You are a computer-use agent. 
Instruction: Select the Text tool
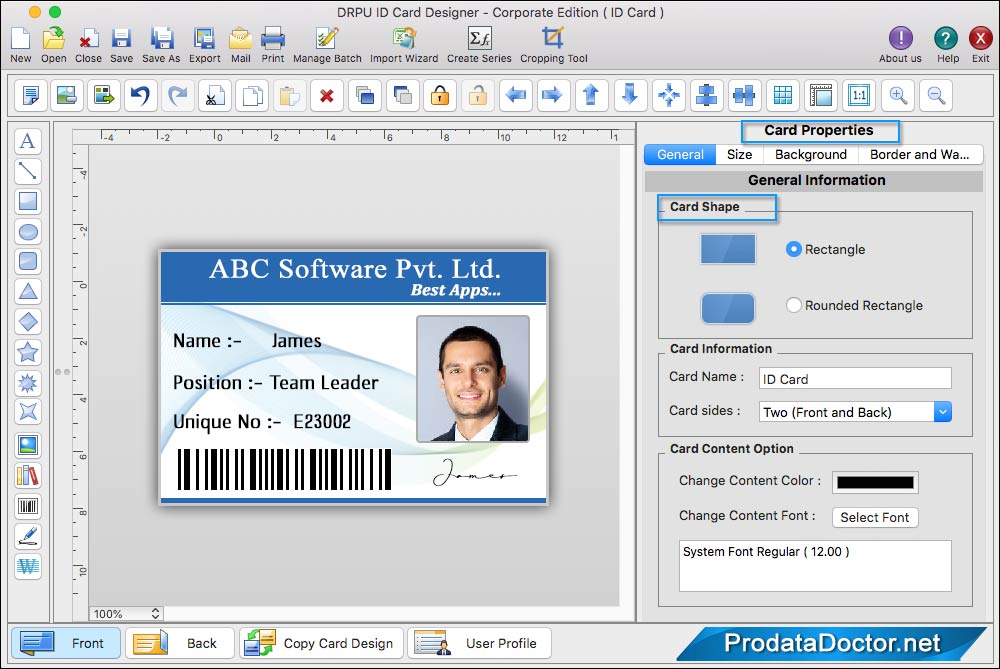coord(27,141)
